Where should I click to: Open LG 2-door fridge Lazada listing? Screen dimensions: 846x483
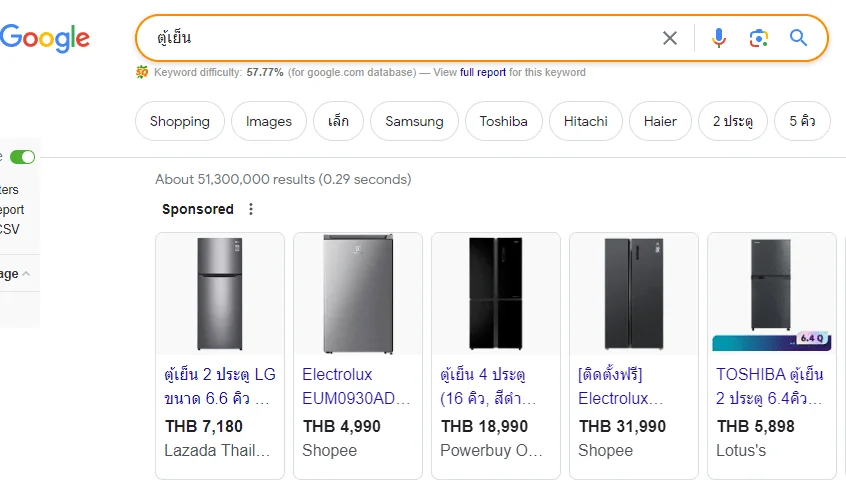click(220, 386)
